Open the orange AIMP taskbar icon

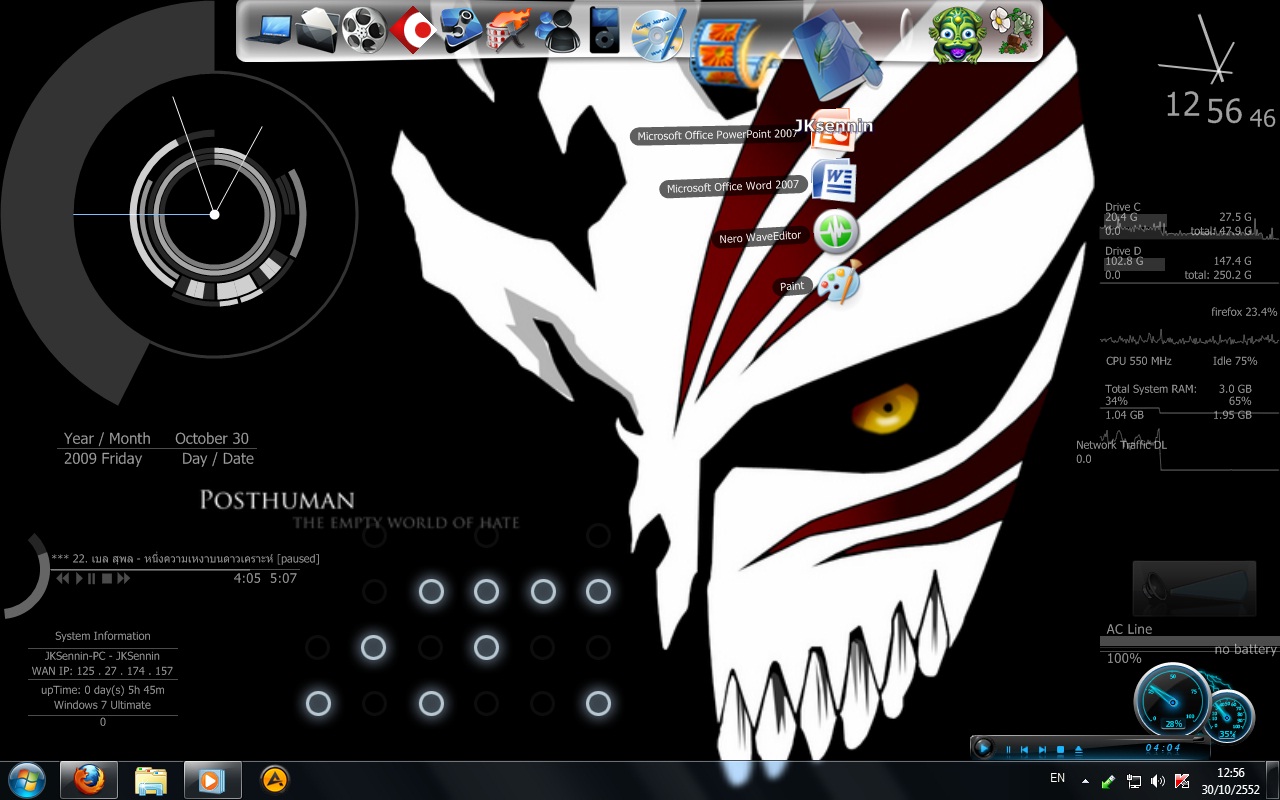point(274,779)
